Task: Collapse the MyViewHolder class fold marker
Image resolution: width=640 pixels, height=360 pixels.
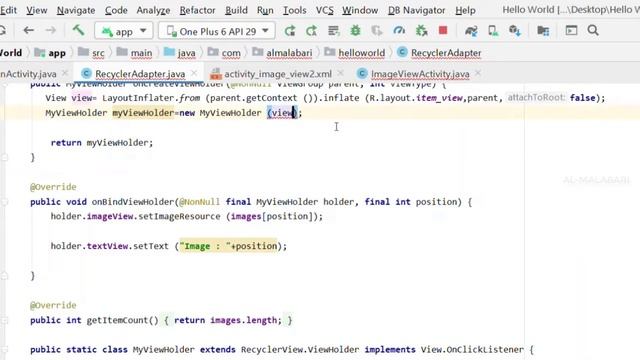Action: pyautogui.click(x=4, y=350)
